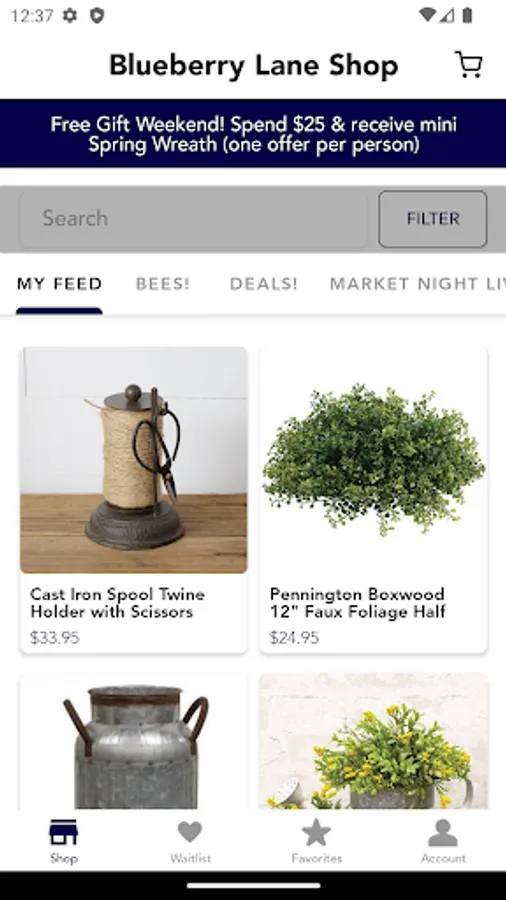
Task: Tap the Shop storefront icon
Action: coord(63,833)
